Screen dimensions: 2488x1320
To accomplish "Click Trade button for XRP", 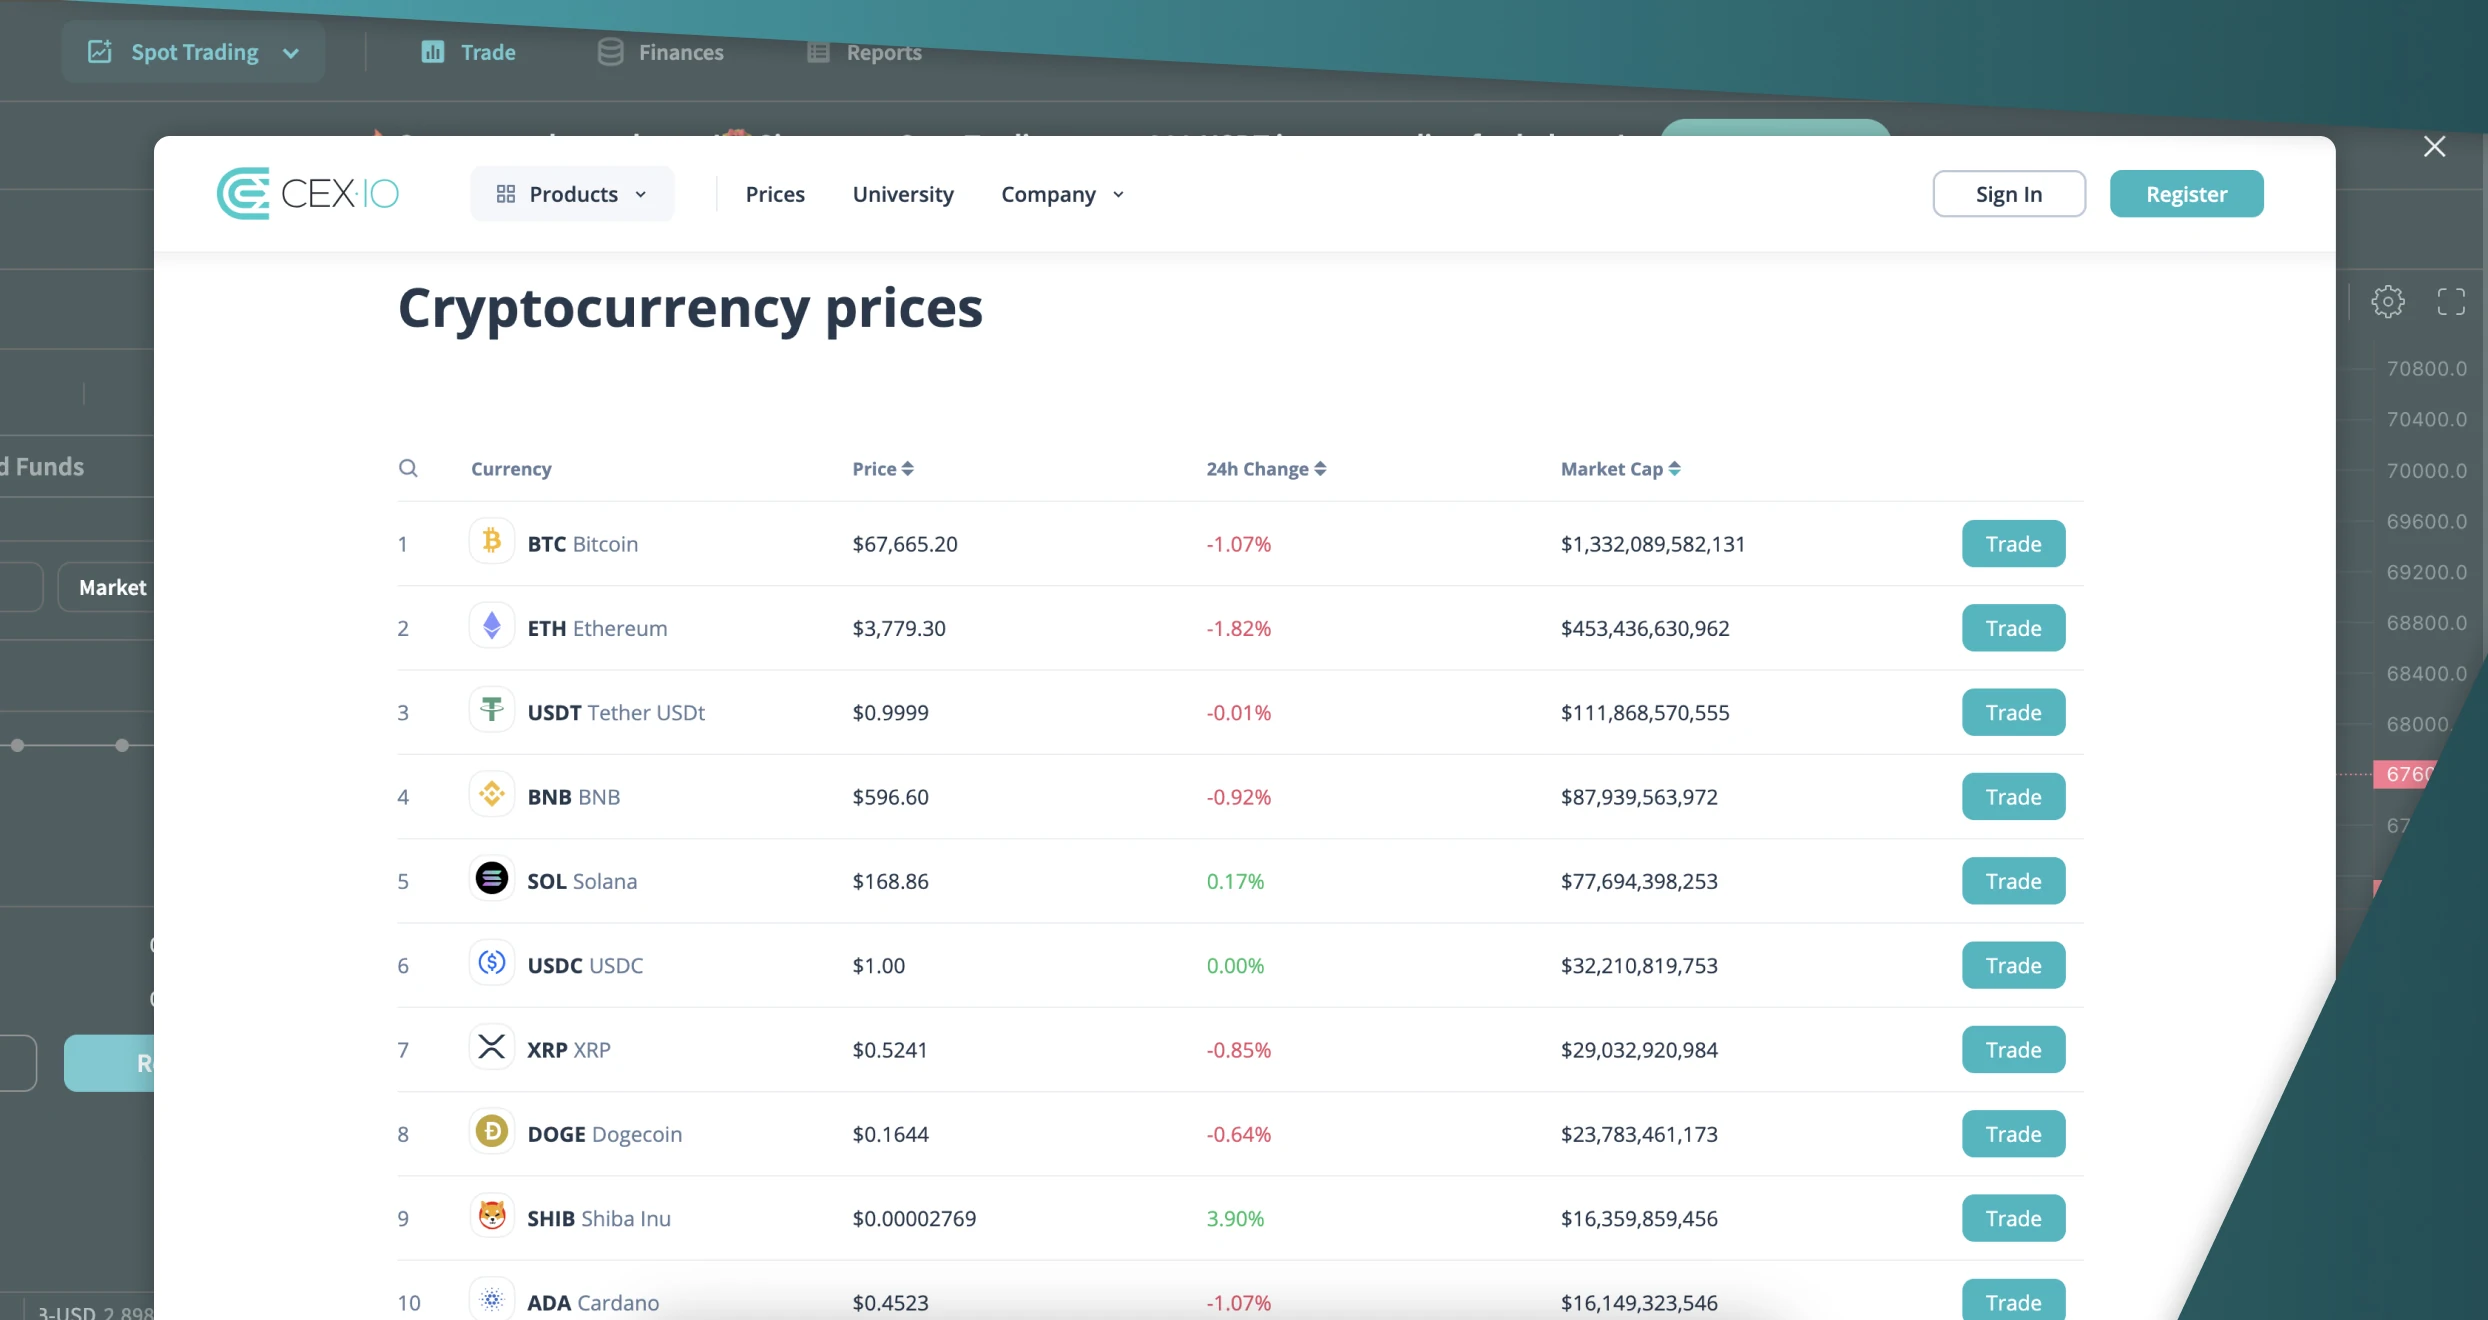I will (2013, 1050).
